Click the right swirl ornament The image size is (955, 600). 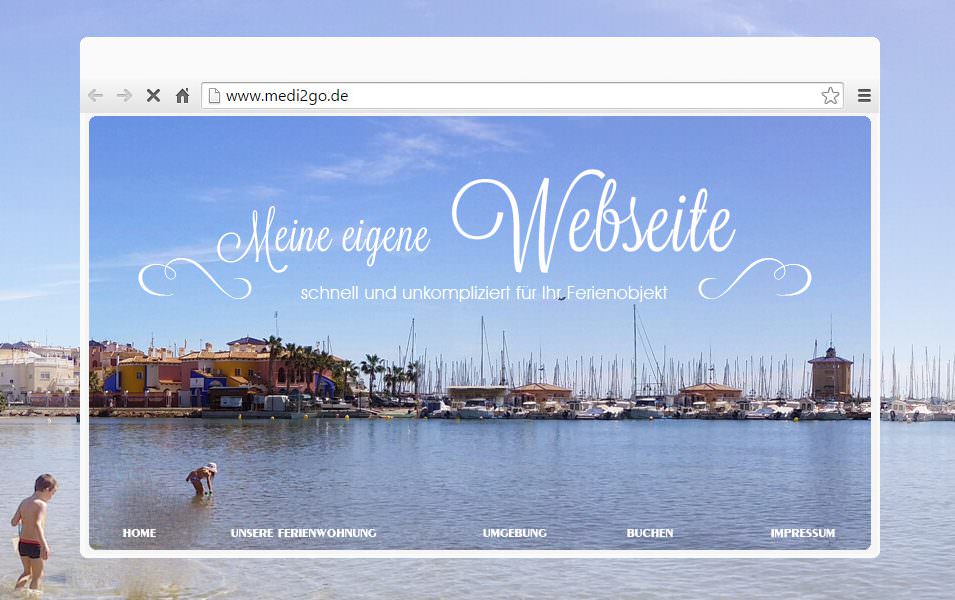(755, 278)
